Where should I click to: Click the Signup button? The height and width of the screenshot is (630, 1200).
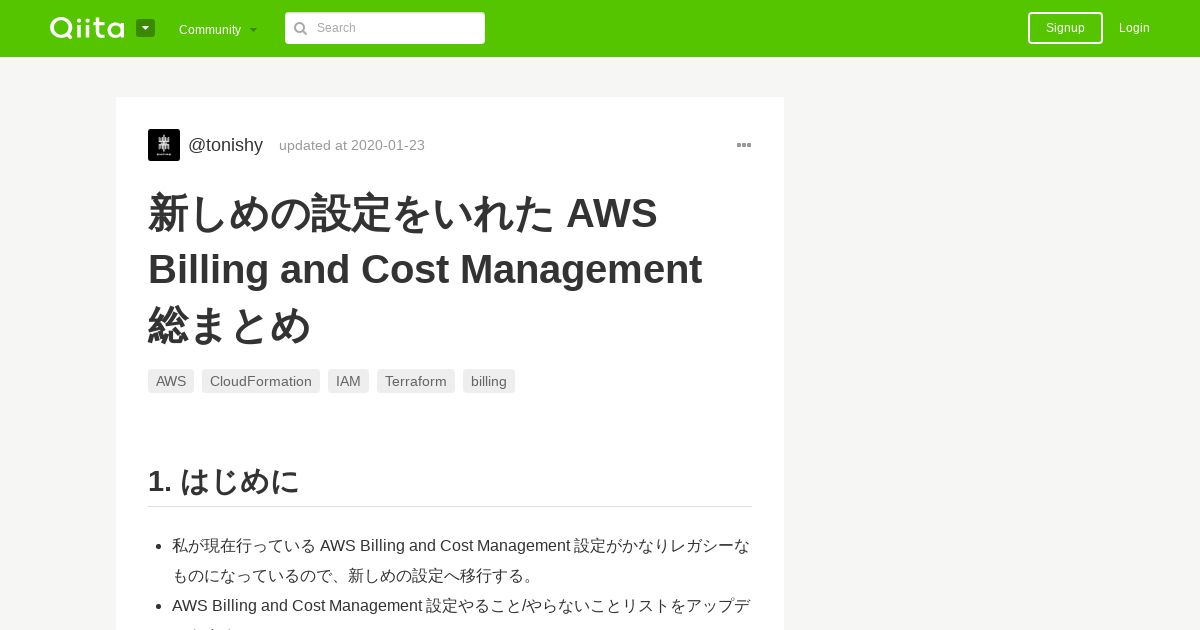point(1065,28)
